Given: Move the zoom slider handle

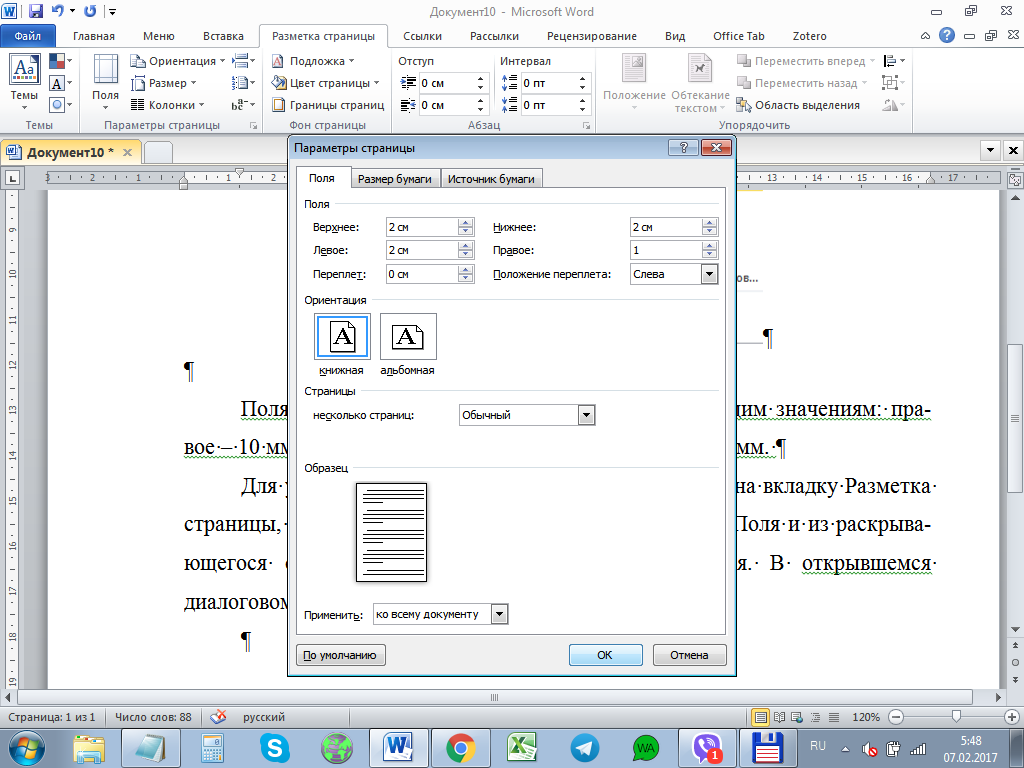Looking at the screenshot, I should click(x=956, y=716).
